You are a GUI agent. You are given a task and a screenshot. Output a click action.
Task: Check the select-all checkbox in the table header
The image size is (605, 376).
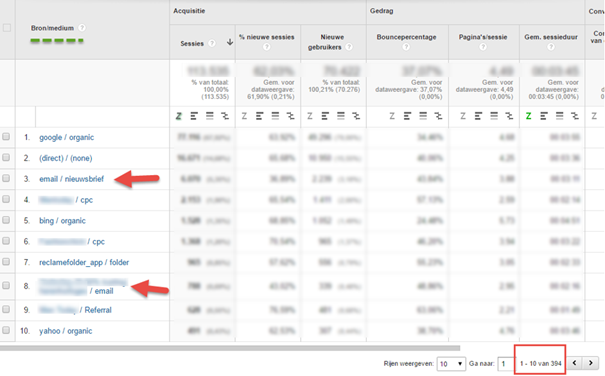tap(7, 28)
